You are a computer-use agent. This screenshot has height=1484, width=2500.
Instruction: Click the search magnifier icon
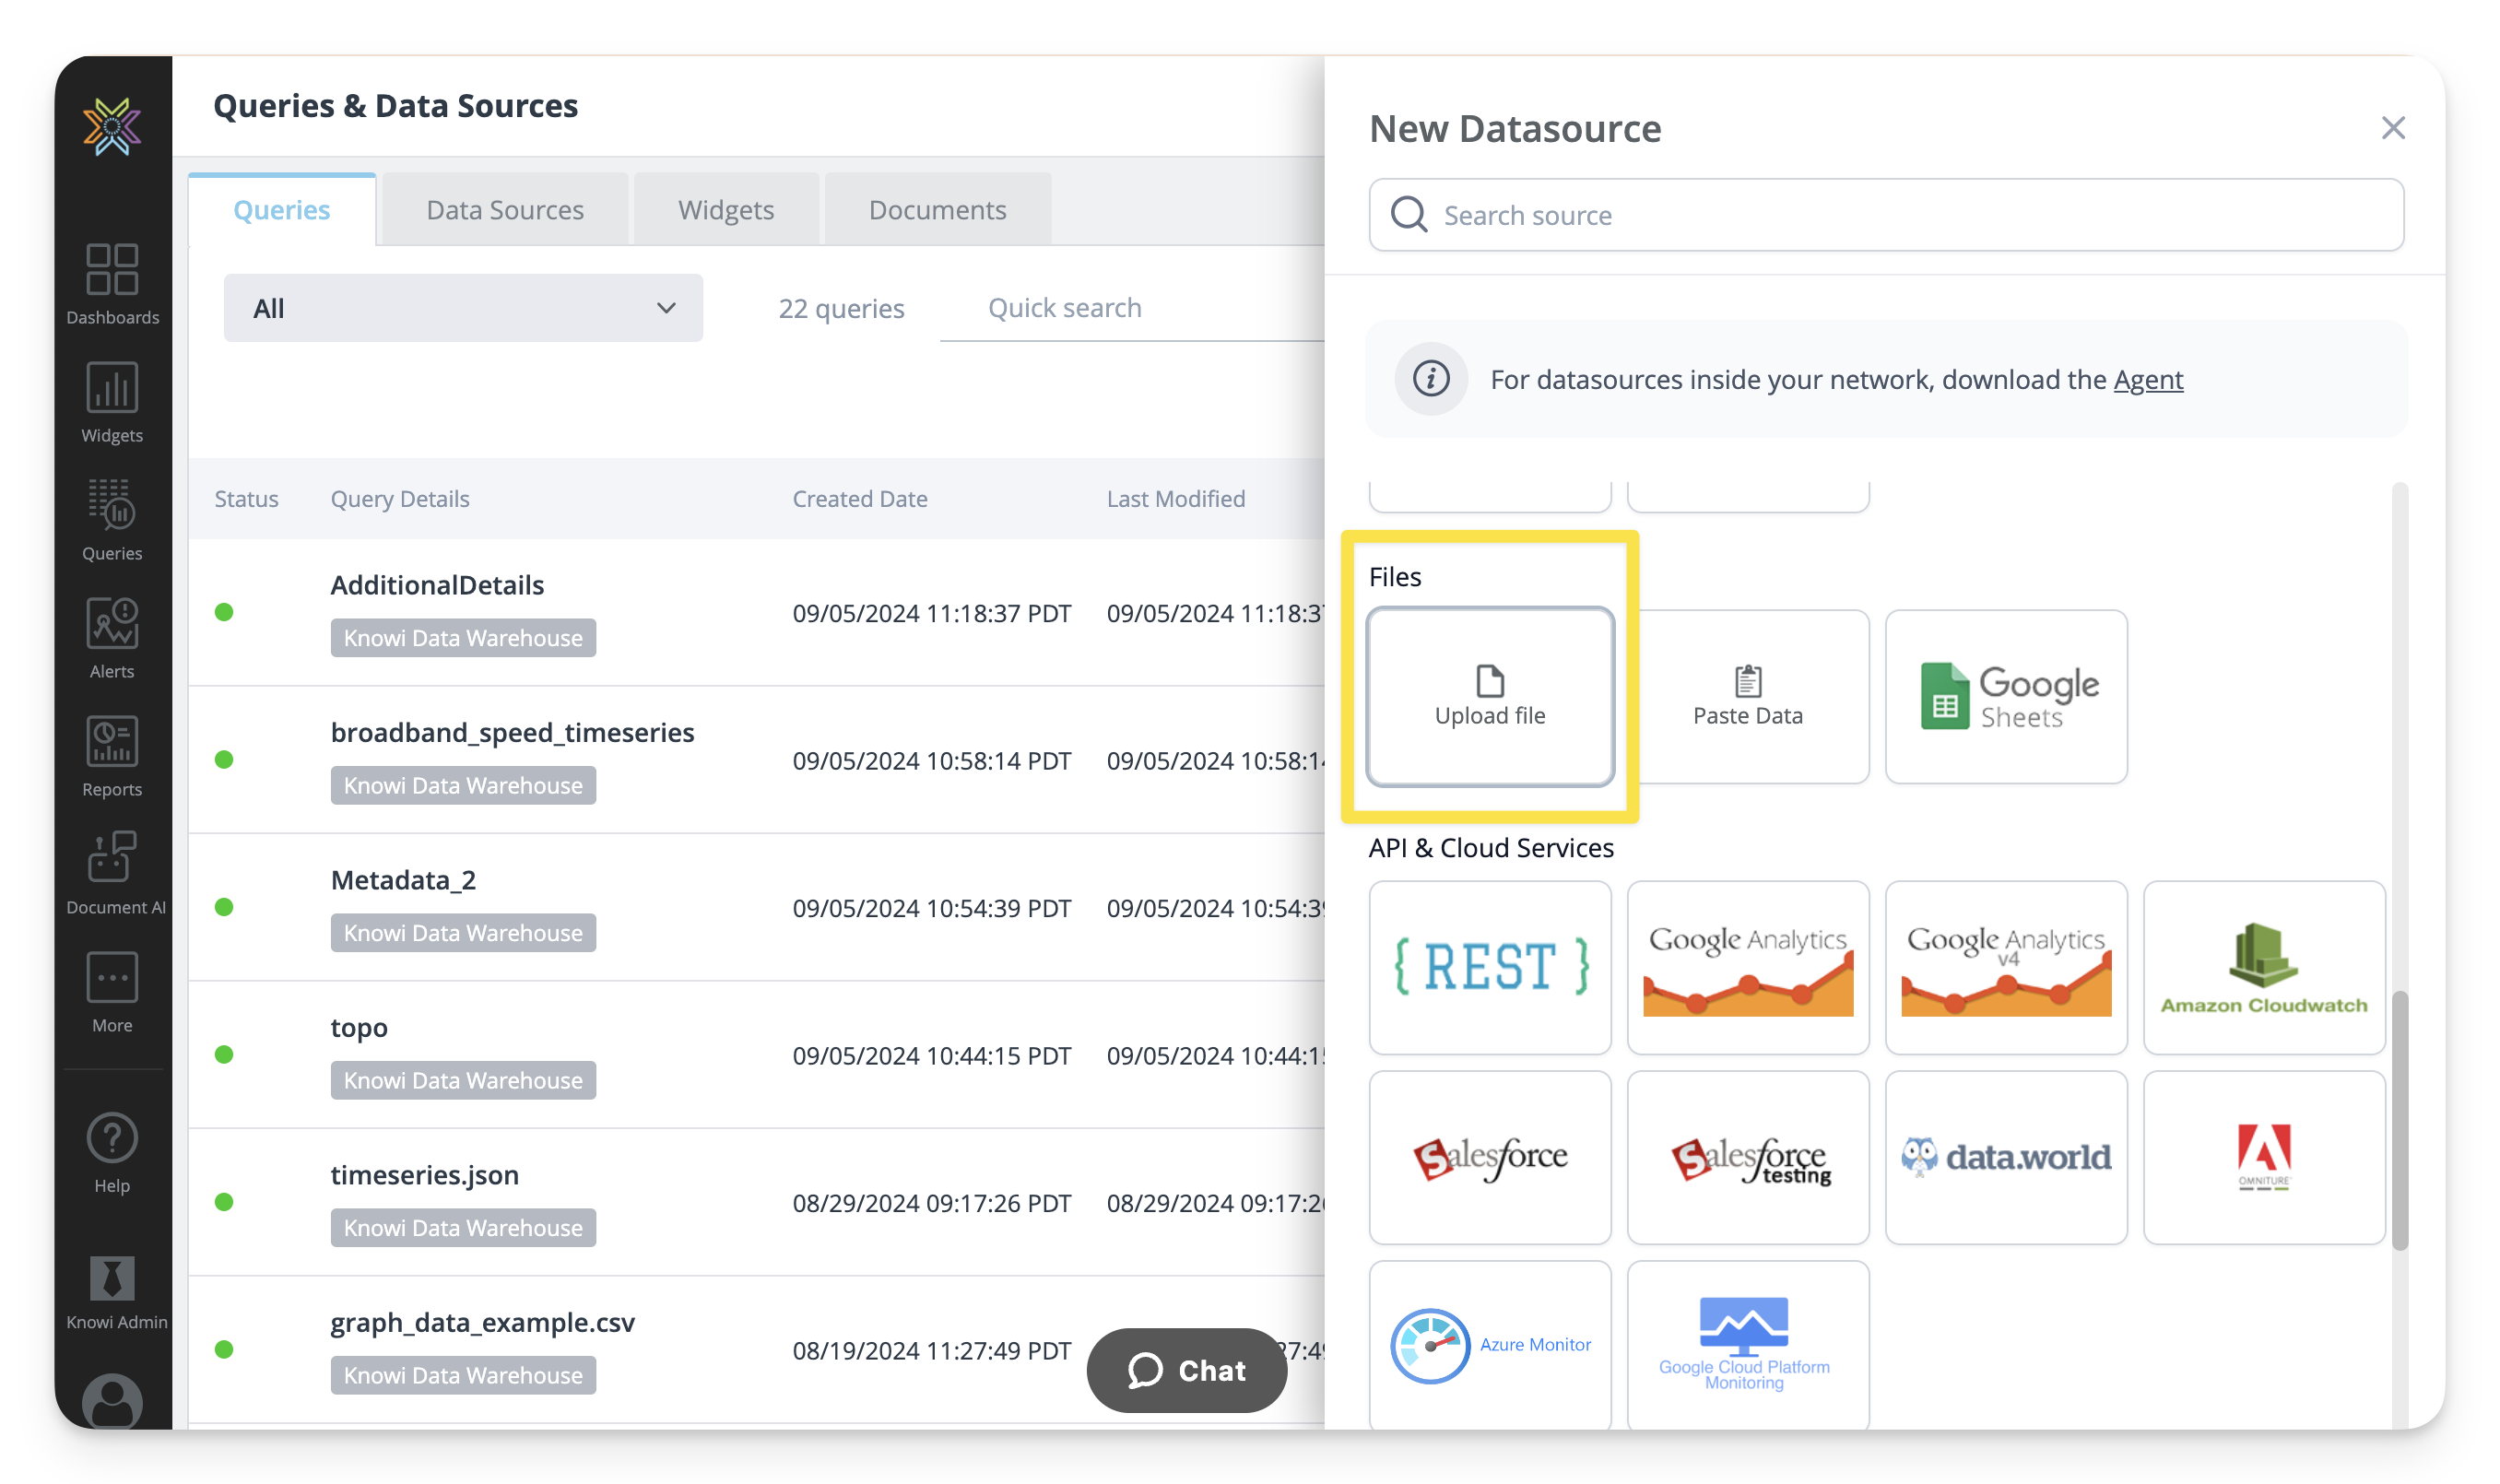(x=1409, y=215)
